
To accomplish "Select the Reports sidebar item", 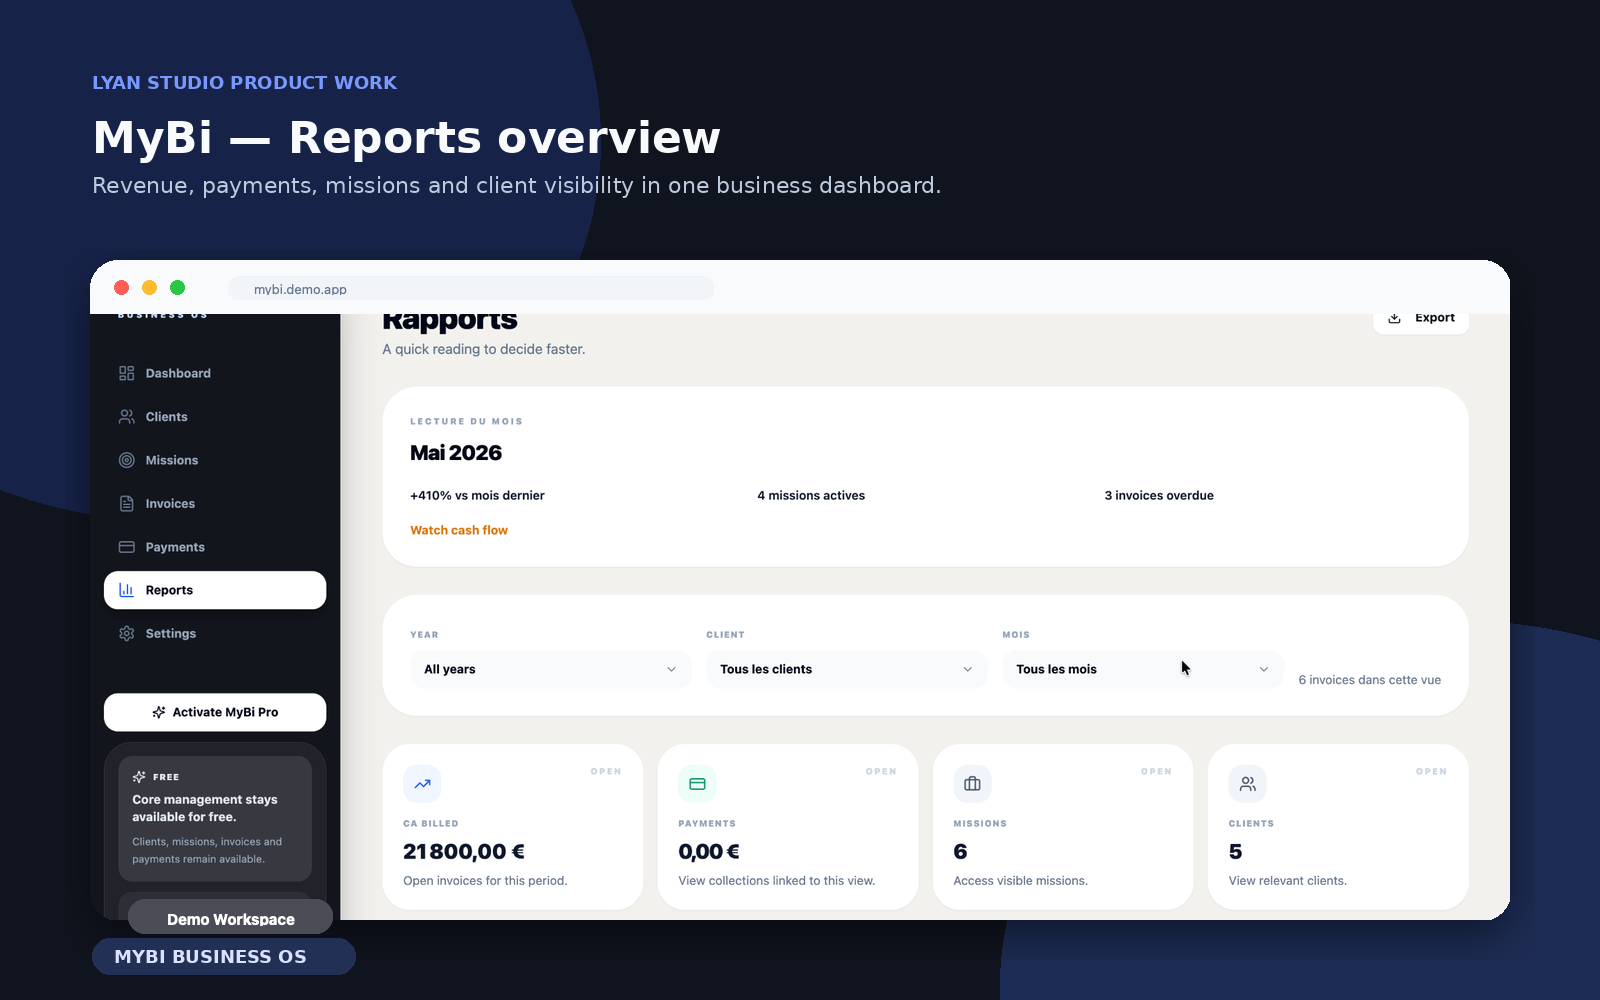I will coord(215,590).
